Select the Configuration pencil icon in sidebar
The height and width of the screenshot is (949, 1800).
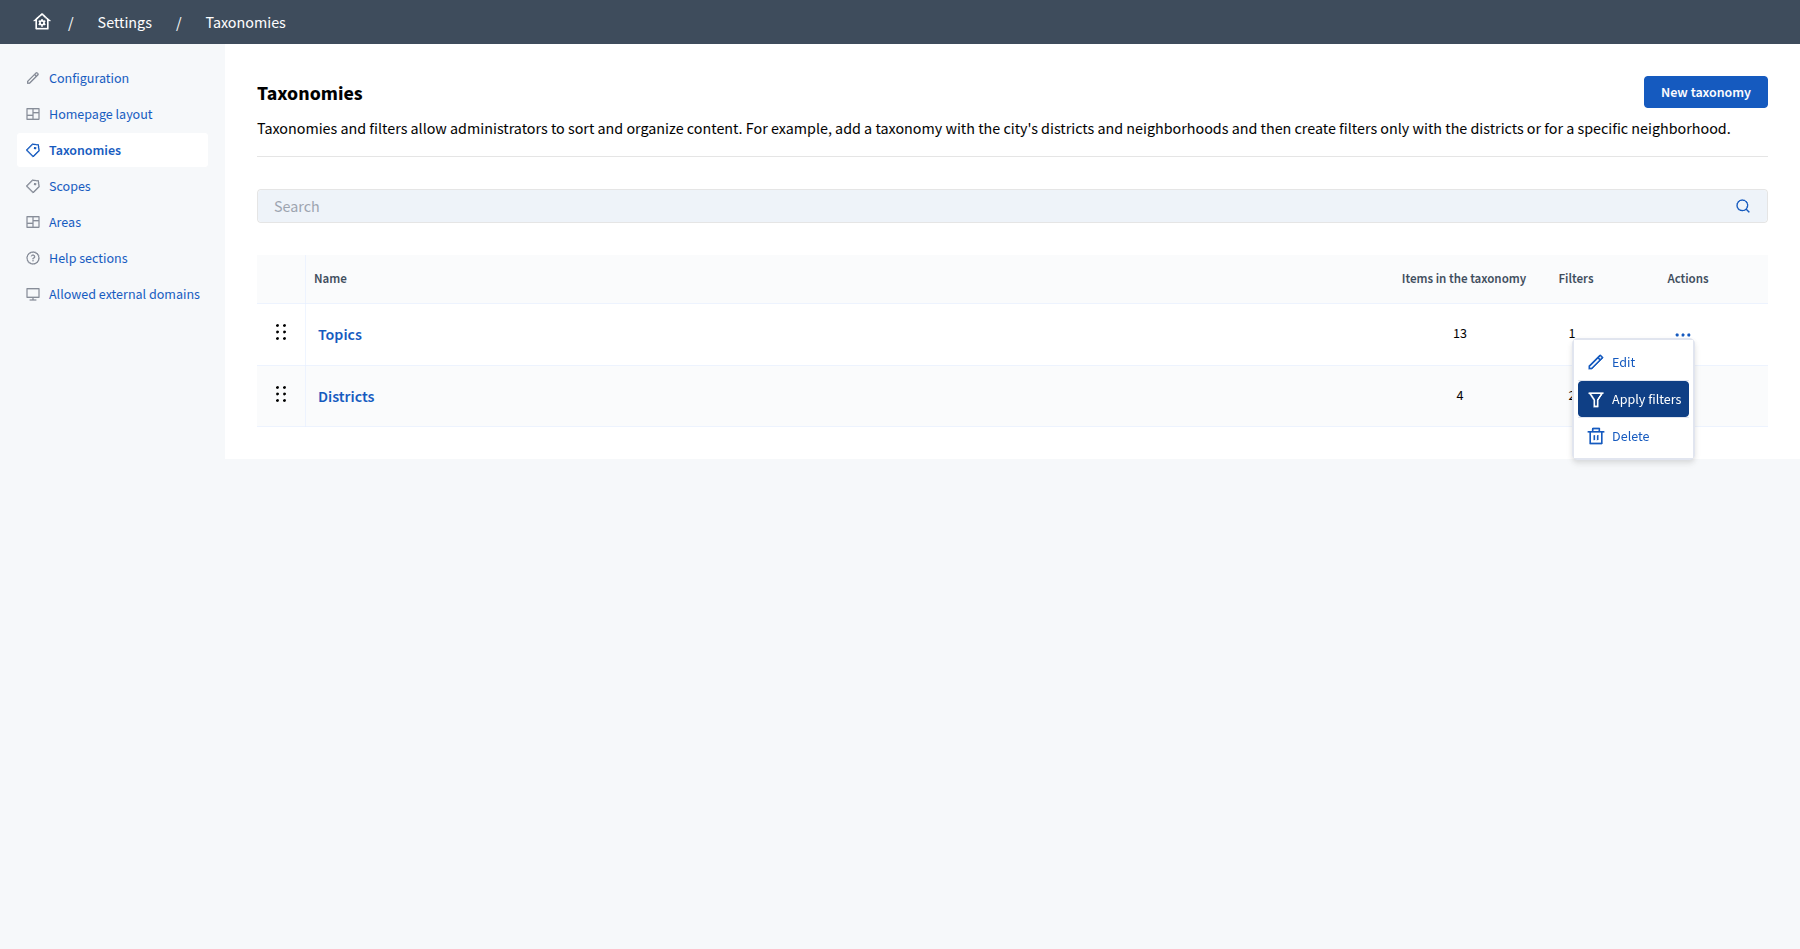tap(33, 77)
